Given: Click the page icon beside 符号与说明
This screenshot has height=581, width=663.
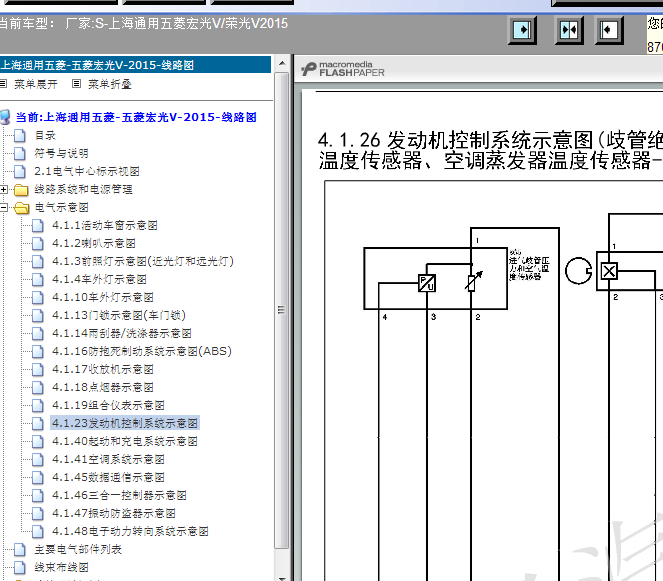Looking at the screenshot, I should [x=20, y=153].
